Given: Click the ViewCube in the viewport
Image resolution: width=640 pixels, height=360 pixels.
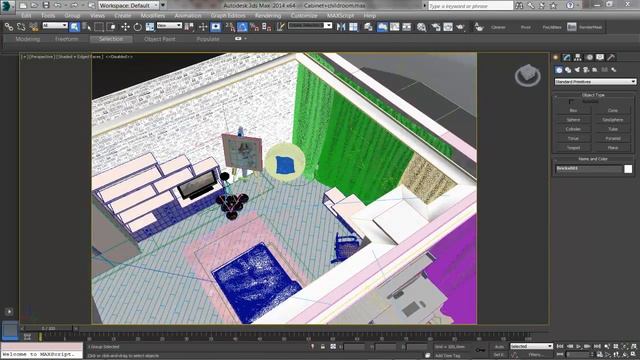Looking at the screenshot, I should pos(527,76).
